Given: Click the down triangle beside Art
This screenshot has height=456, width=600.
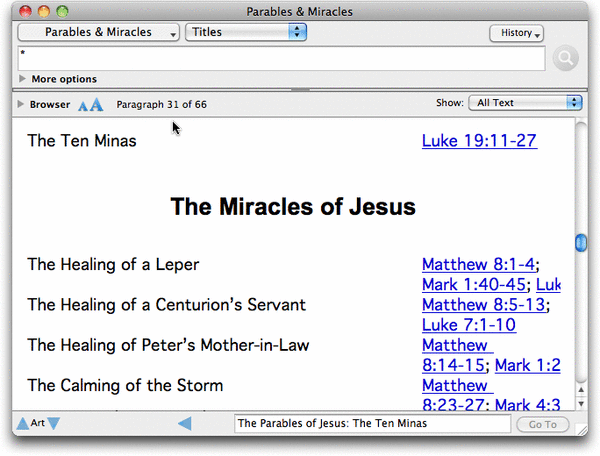Looking at the screenshot, I should (x=54, y=424).
